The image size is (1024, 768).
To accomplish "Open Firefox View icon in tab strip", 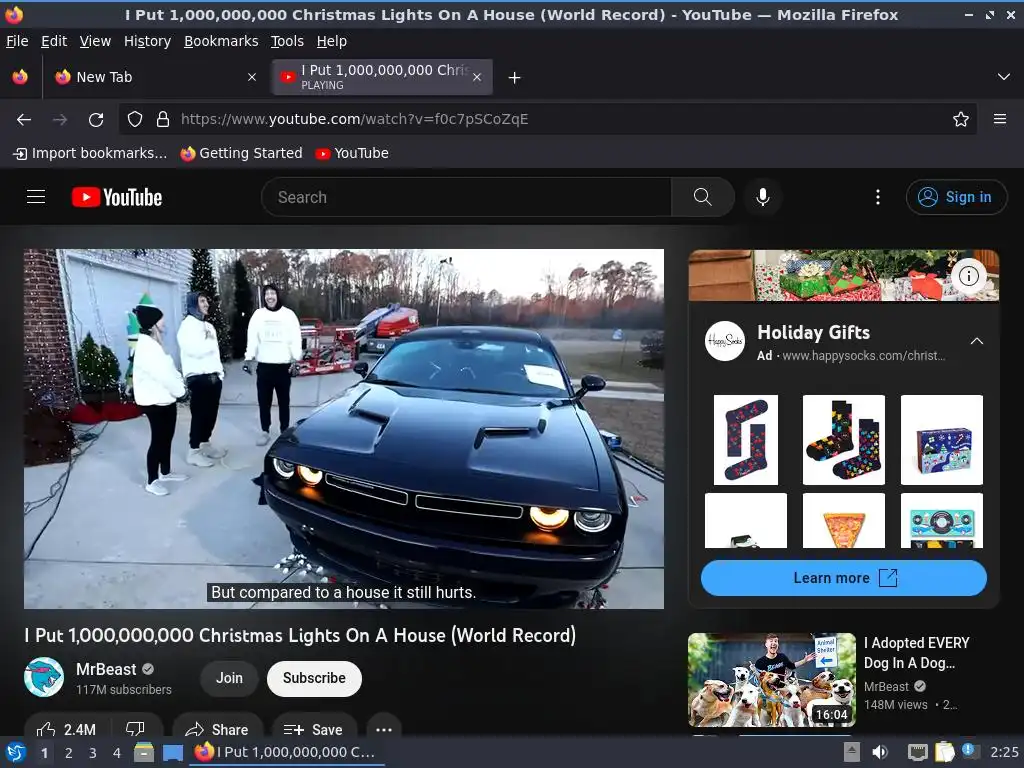I will [20, 77].
